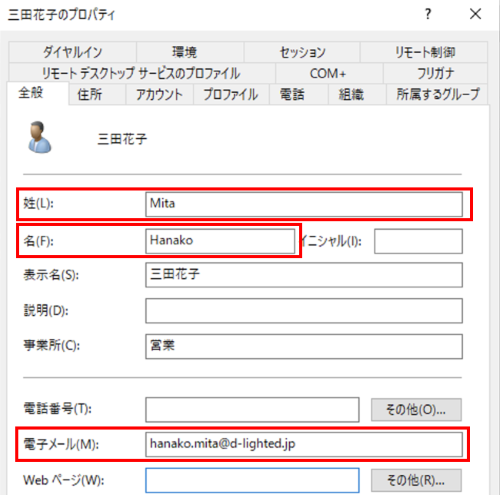The image size is (500, 495).
Task: Click the 表示名(S): label
Action: click(51, 275)
